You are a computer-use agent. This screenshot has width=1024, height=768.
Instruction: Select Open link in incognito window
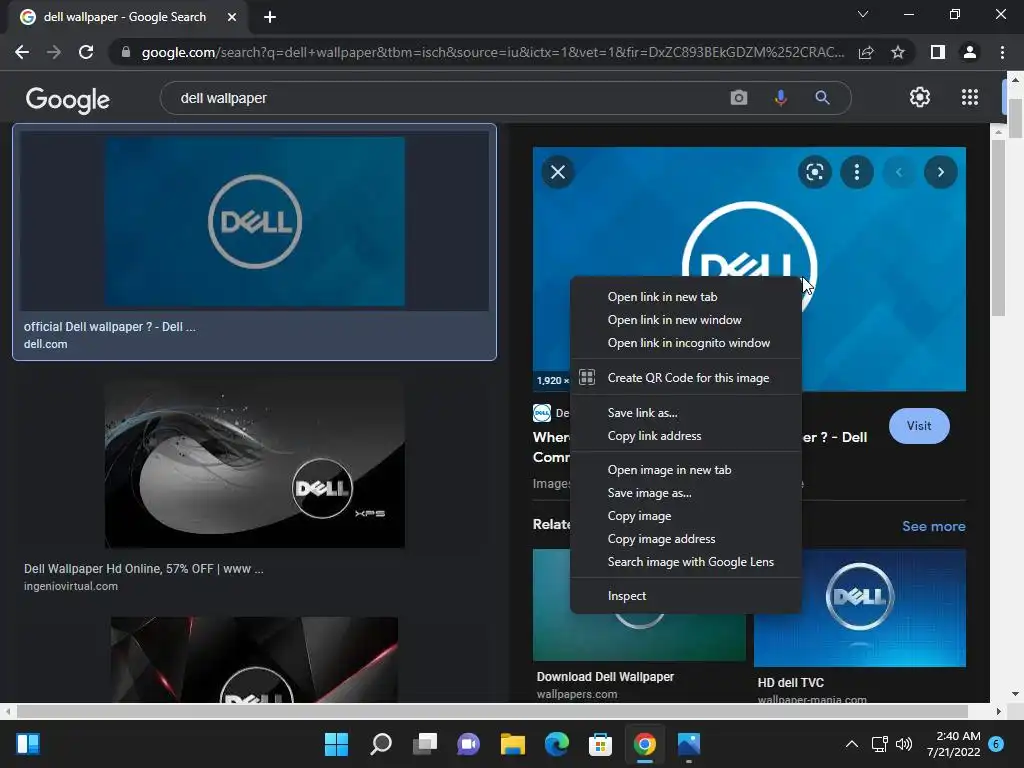tap(686, 343)
